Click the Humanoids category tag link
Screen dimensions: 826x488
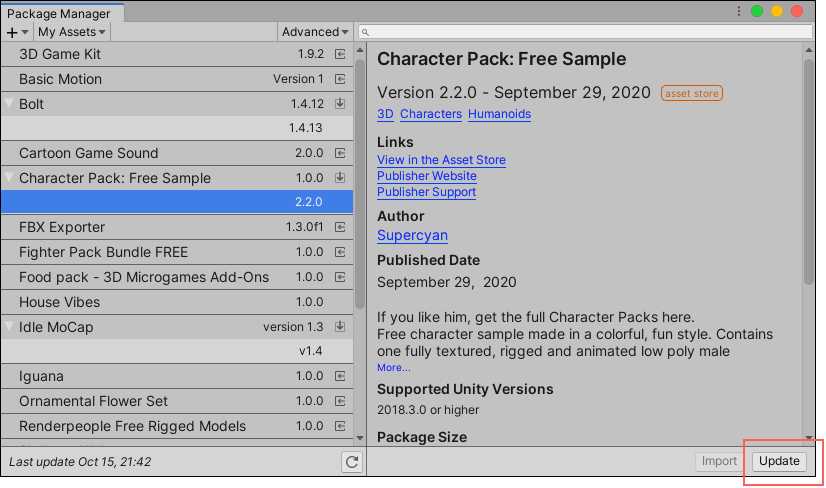tap(499, 114)
